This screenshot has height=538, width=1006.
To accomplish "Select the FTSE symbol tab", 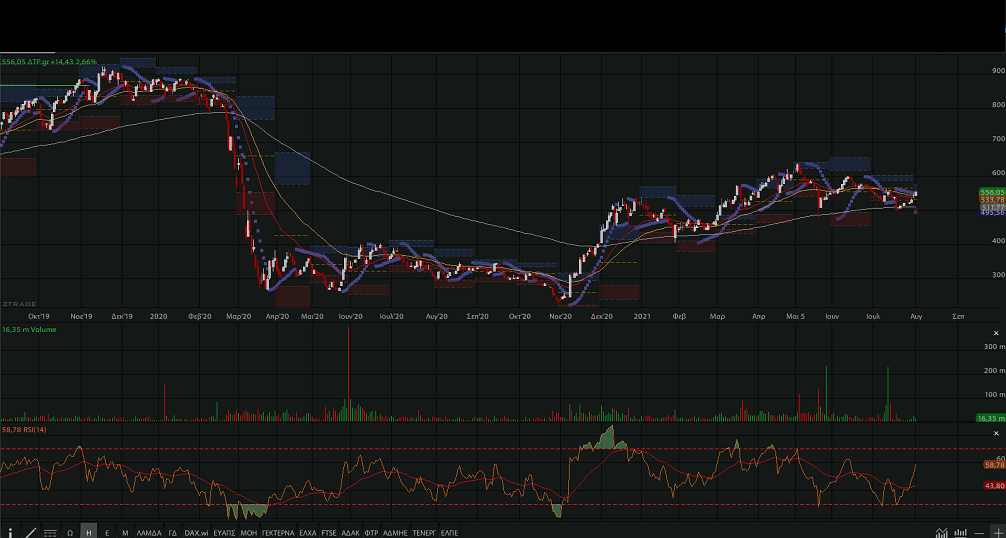I will (329, 532).
